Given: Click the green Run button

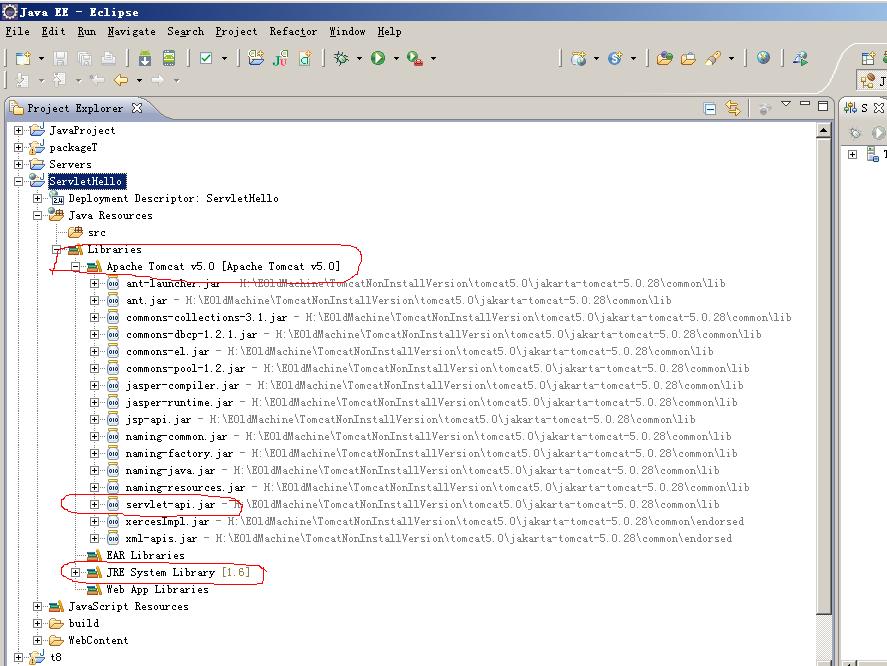Looking at the screenshot, I should click(378, 58).
